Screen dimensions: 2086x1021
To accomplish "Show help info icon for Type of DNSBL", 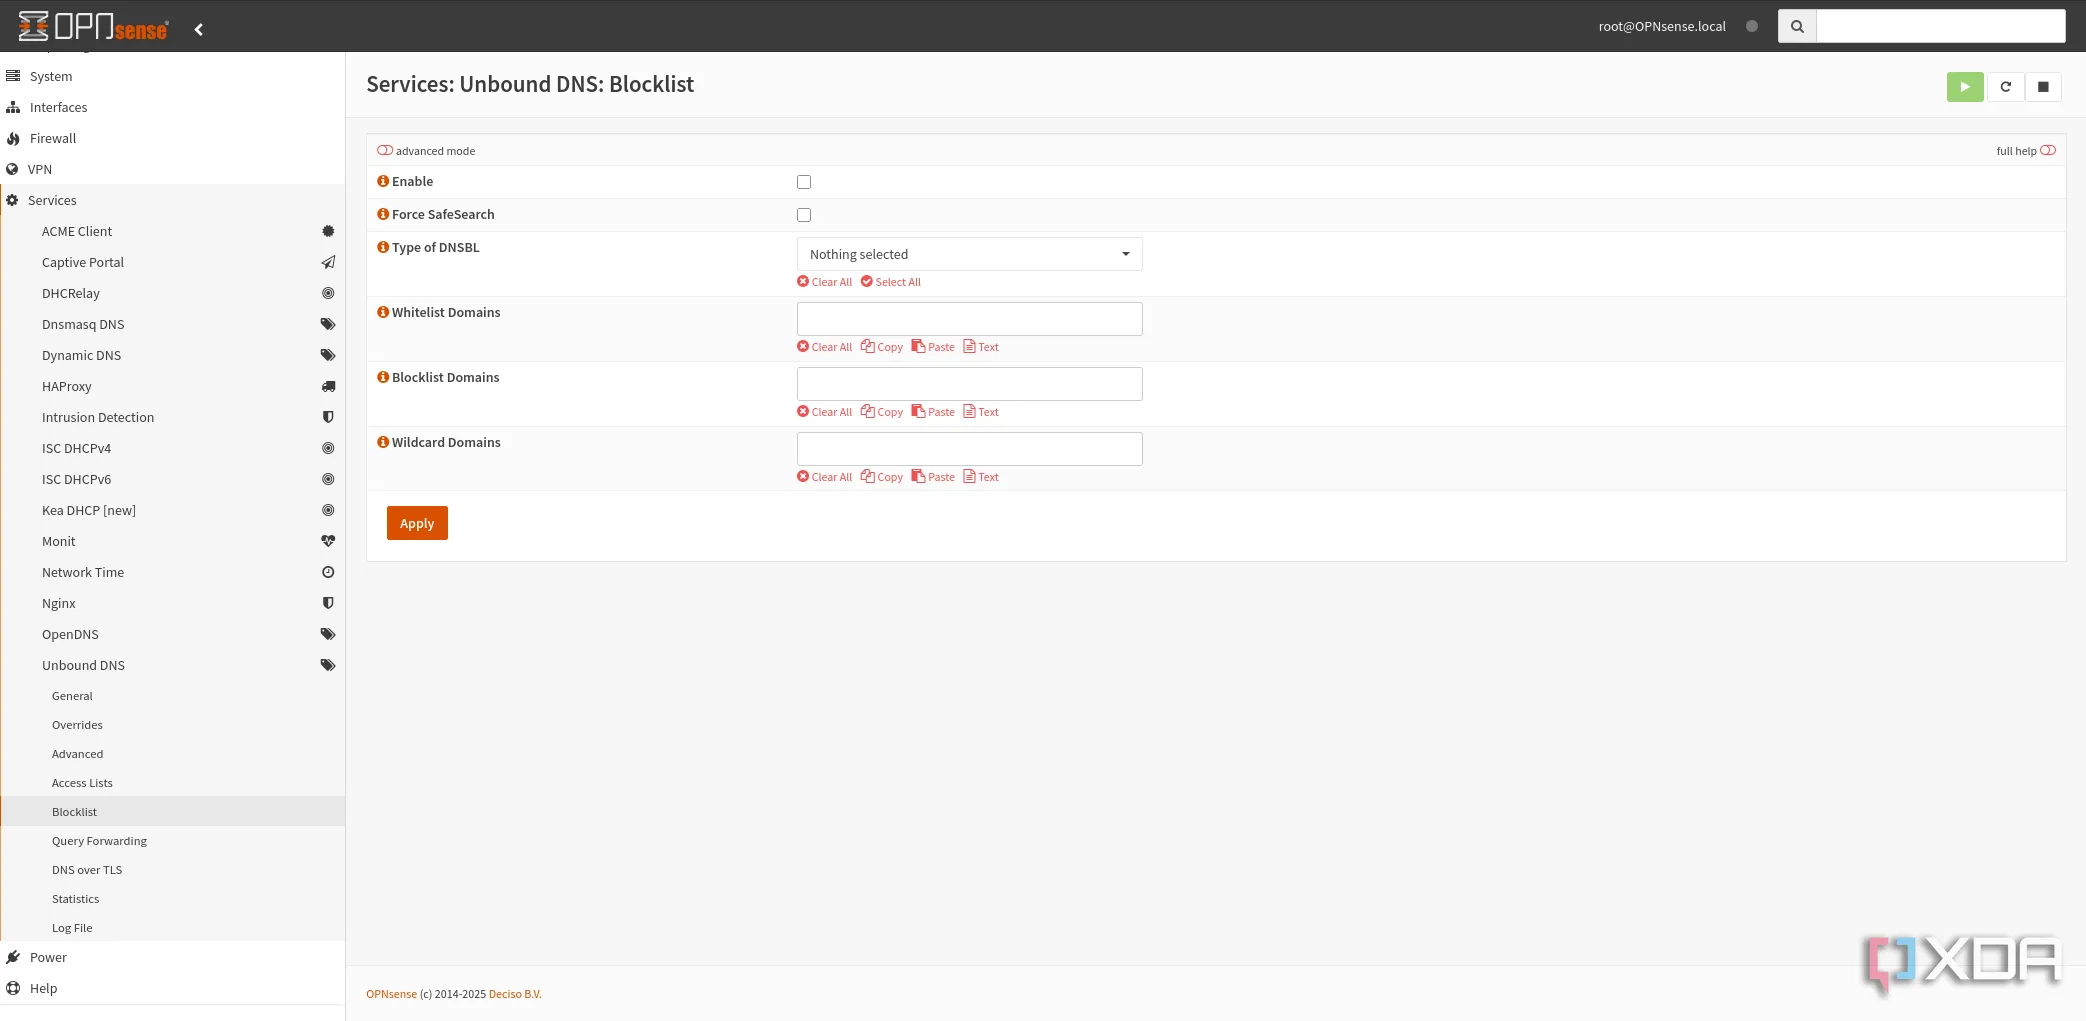I will click(383, 247).
